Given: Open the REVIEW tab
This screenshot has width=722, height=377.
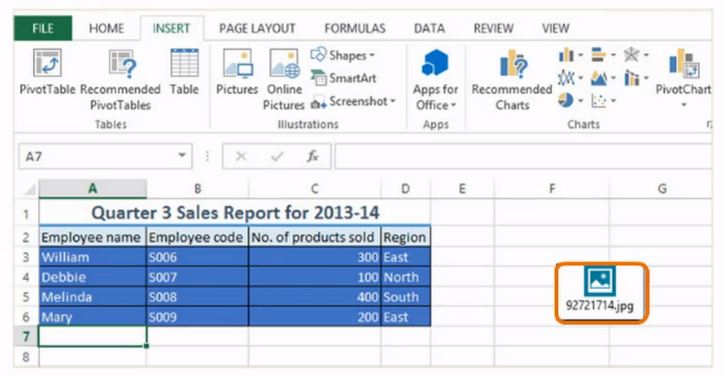Looking at the screenshot, I should click(493, 29).
